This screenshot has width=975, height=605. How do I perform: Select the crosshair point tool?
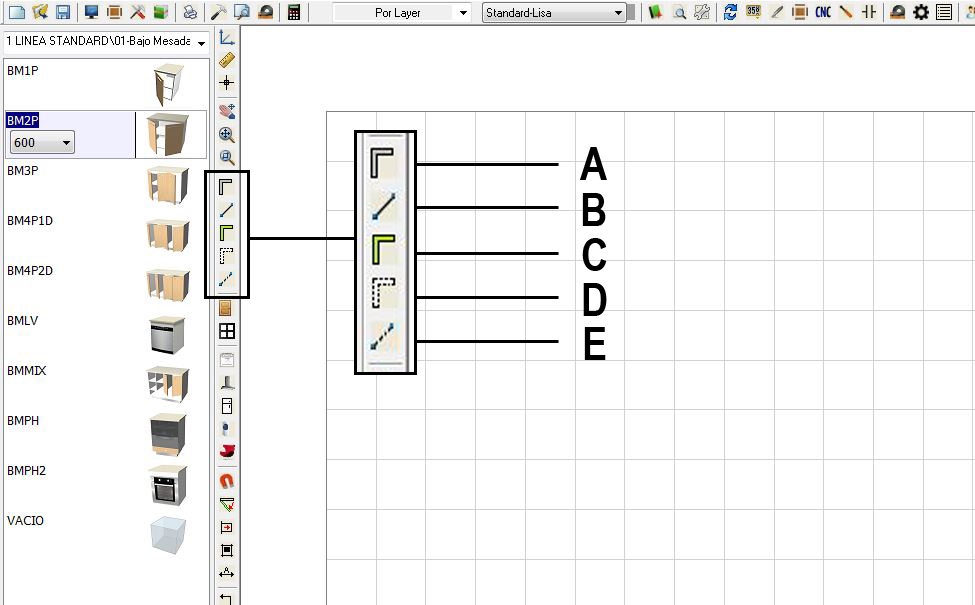[227, 82]
